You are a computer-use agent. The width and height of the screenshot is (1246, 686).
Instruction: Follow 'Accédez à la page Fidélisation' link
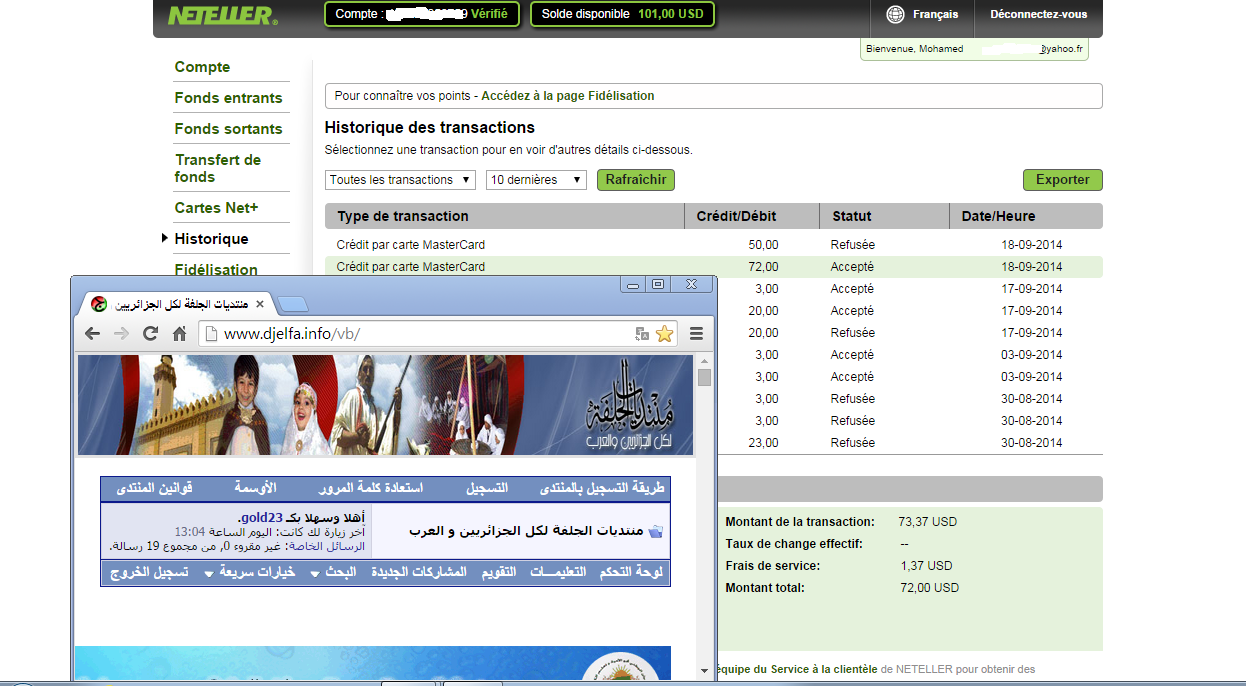[568, 96]
